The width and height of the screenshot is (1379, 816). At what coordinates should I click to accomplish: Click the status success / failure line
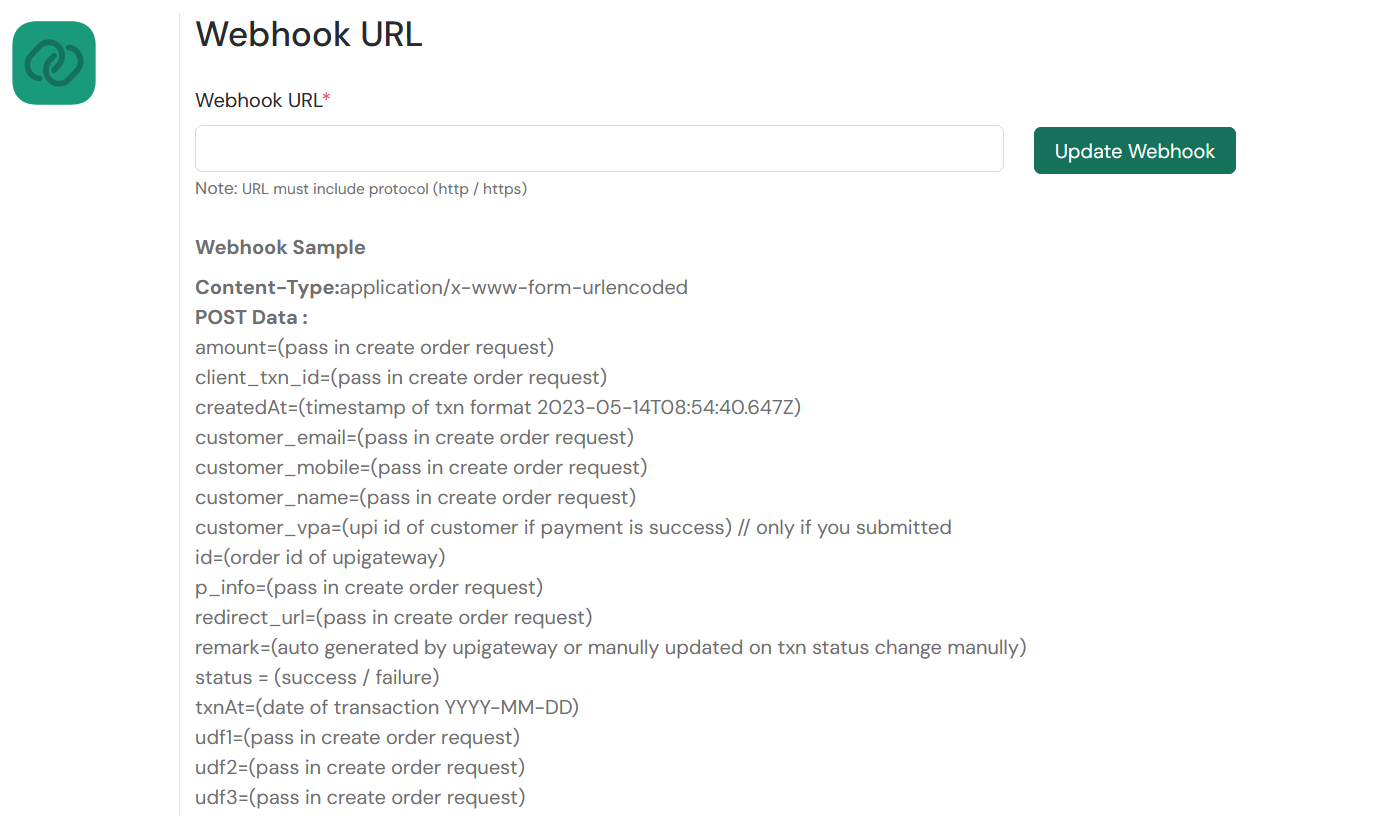click(317, 678)
